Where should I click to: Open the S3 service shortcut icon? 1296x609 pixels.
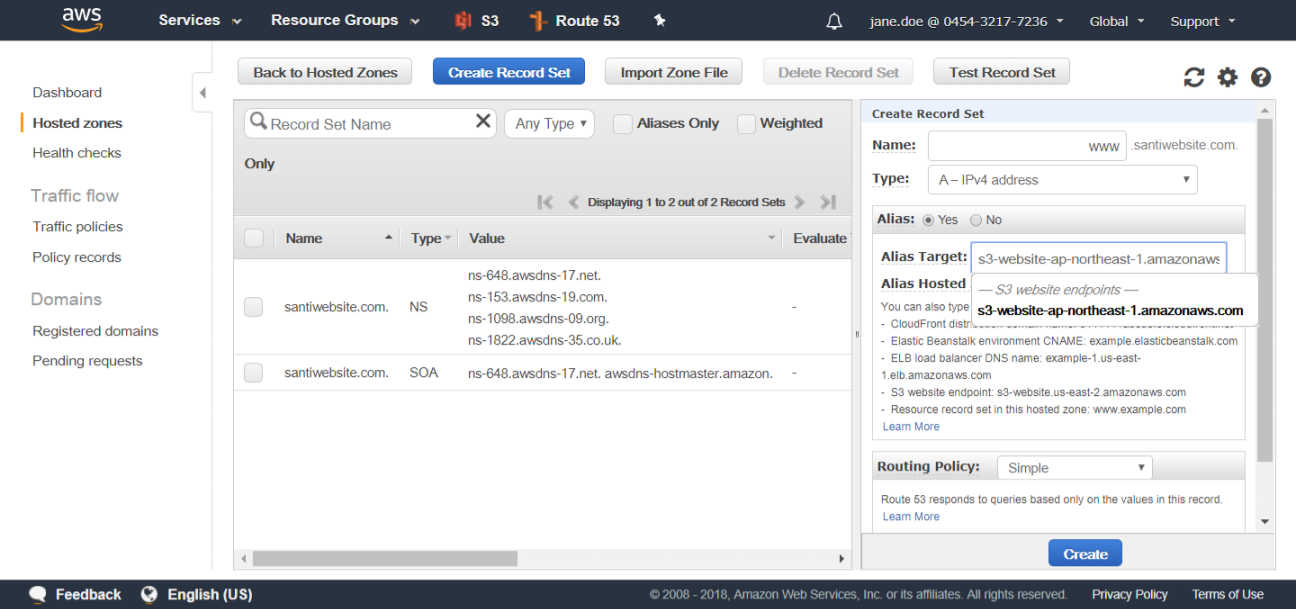pyautogui.click(x=463, y=20)
